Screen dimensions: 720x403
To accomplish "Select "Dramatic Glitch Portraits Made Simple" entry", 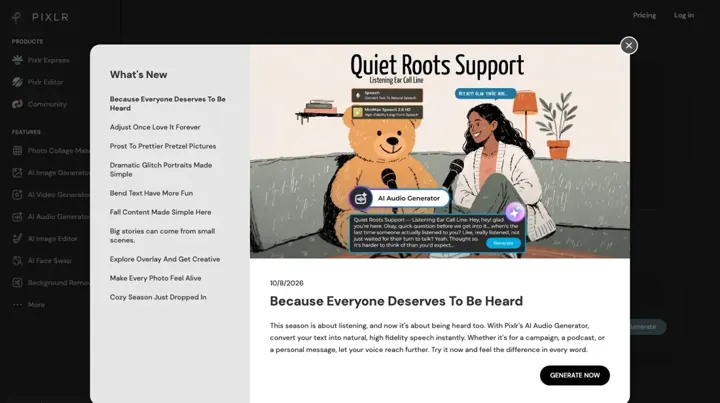I will click(x=161, y=169).
